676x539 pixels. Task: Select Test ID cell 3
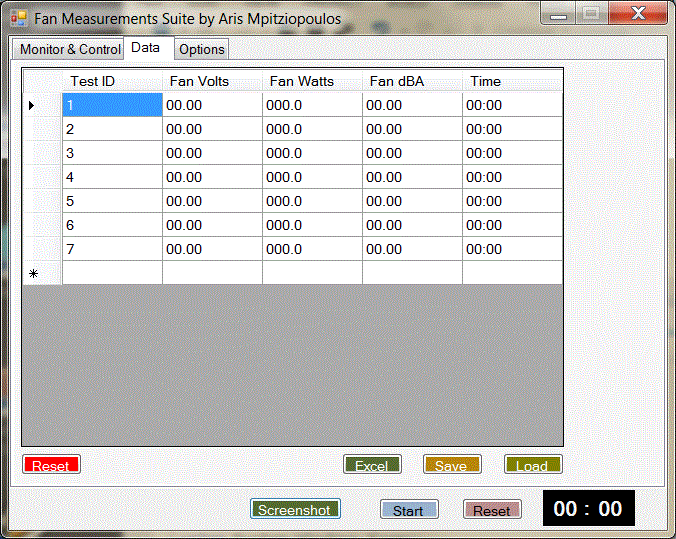pos(112,153)
